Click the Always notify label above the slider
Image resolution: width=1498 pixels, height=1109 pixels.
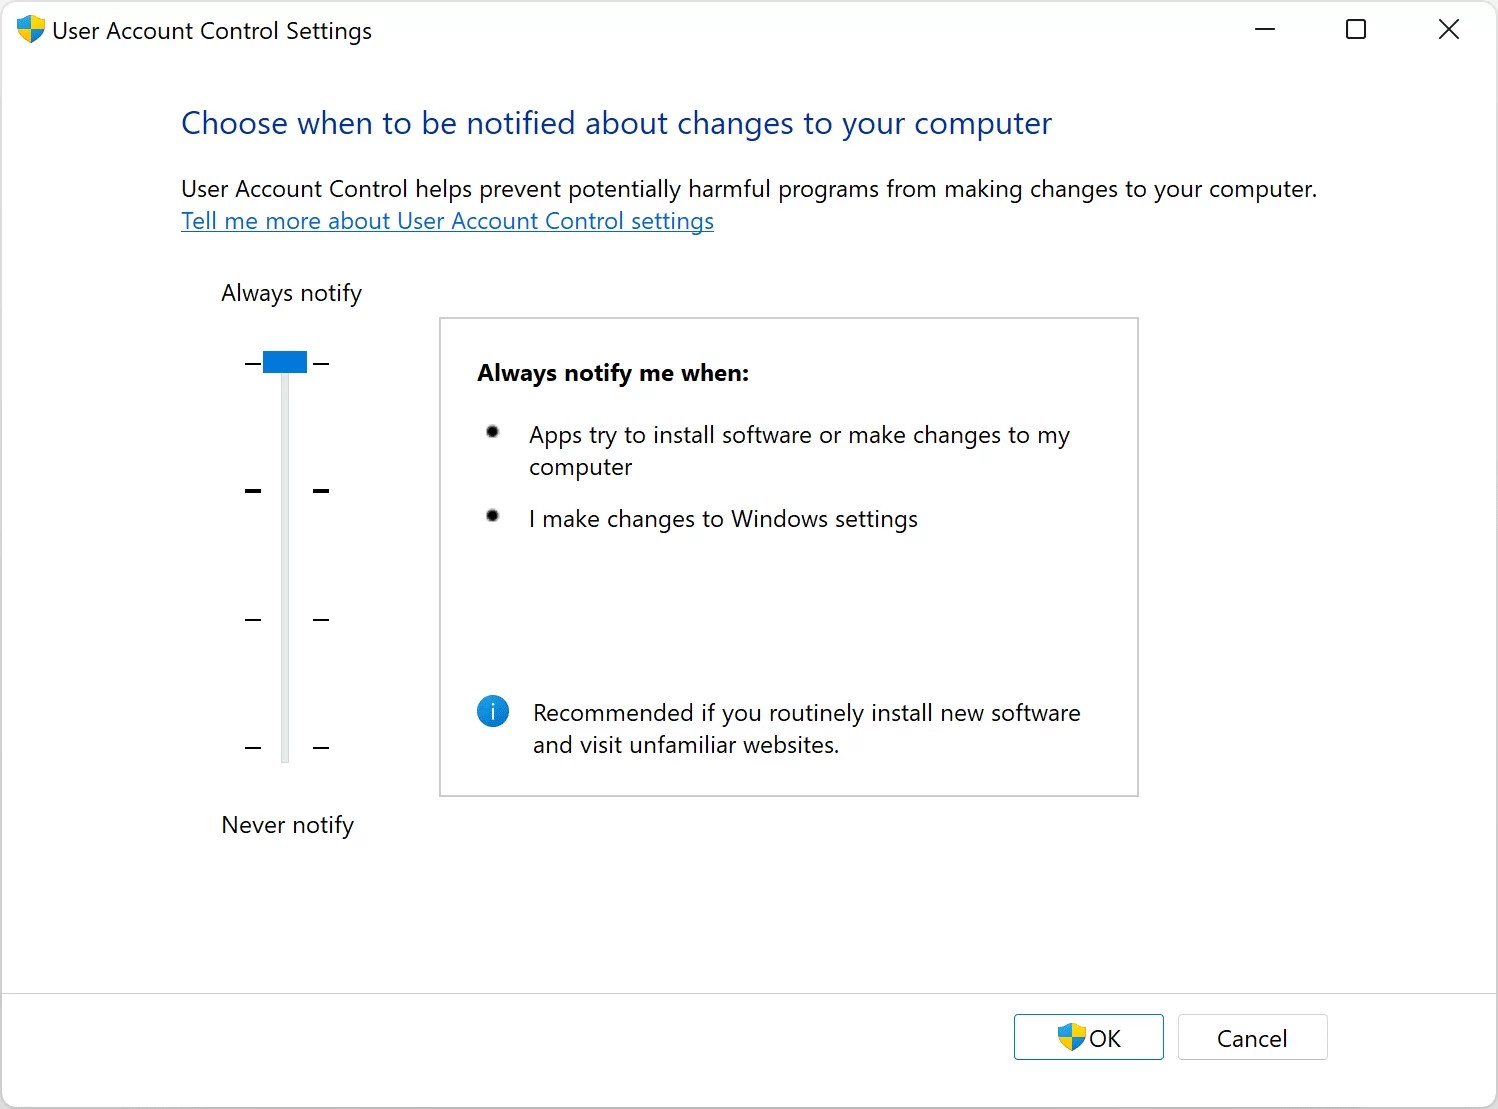click(x=291, y=292)
